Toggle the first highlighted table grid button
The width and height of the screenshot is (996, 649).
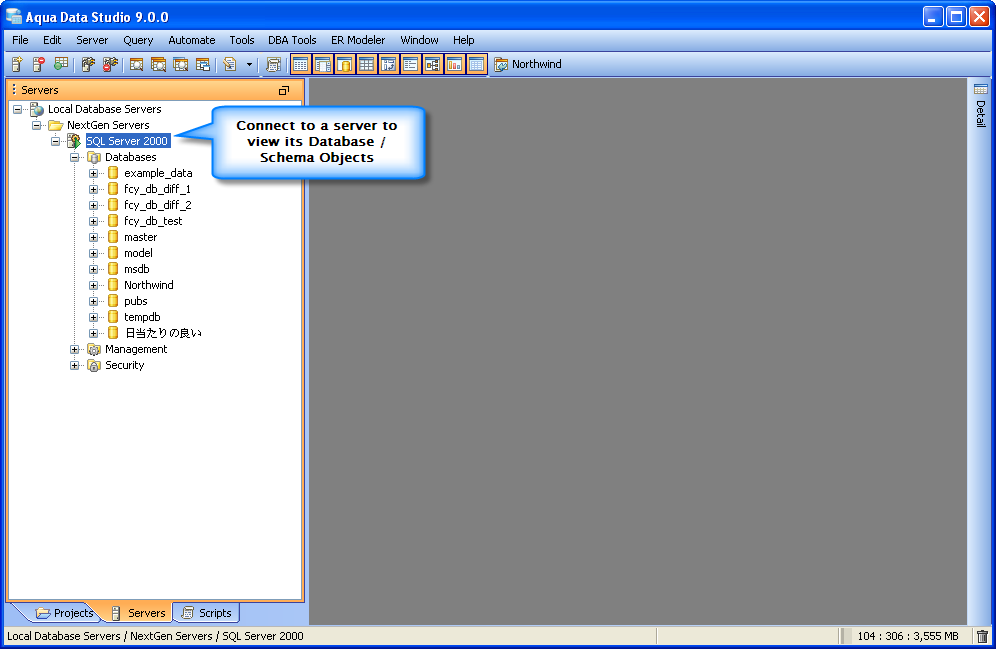point(300,64)
